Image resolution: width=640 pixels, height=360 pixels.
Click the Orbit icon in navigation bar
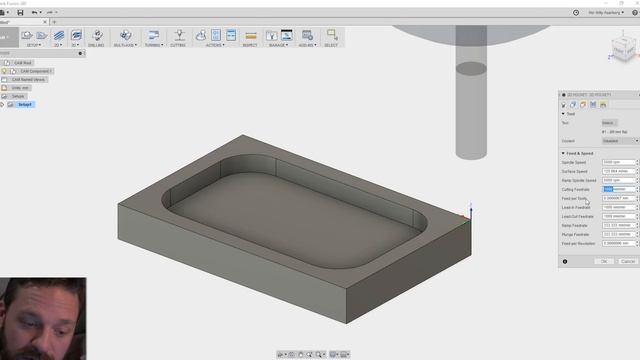click(x=280, y=355)
